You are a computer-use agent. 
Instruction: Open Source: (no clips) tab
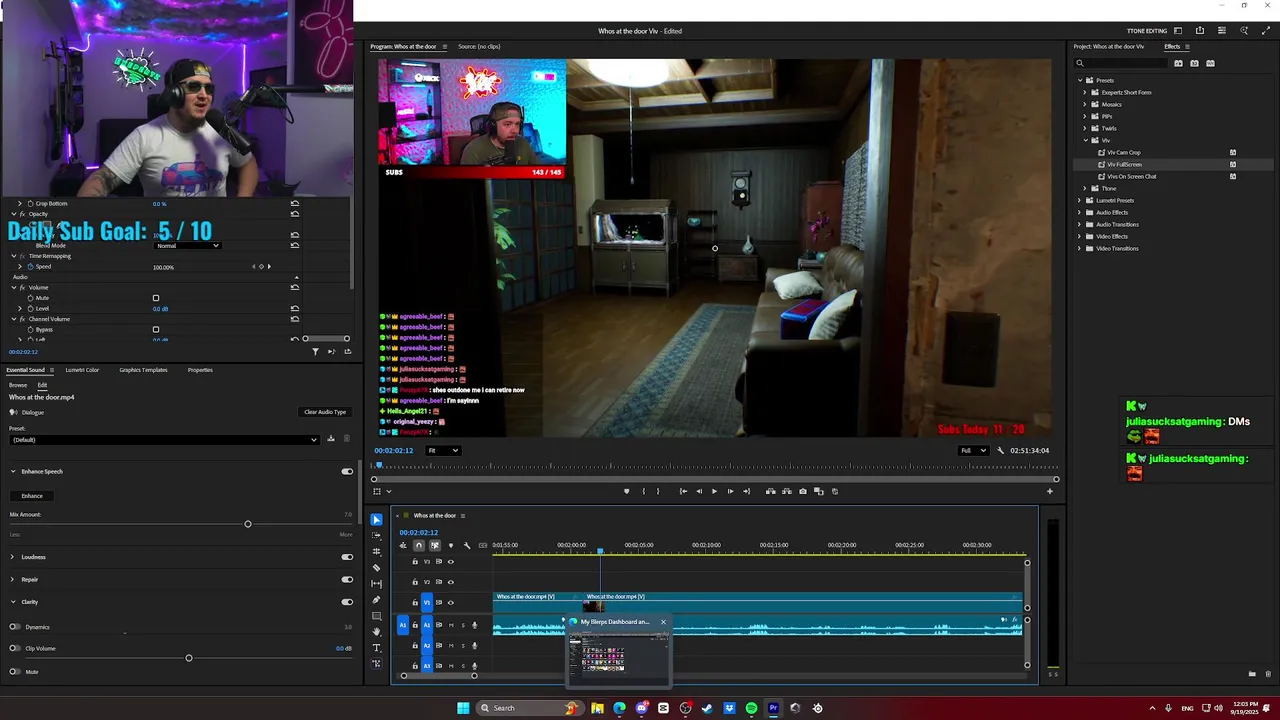[x=479, y=46]
